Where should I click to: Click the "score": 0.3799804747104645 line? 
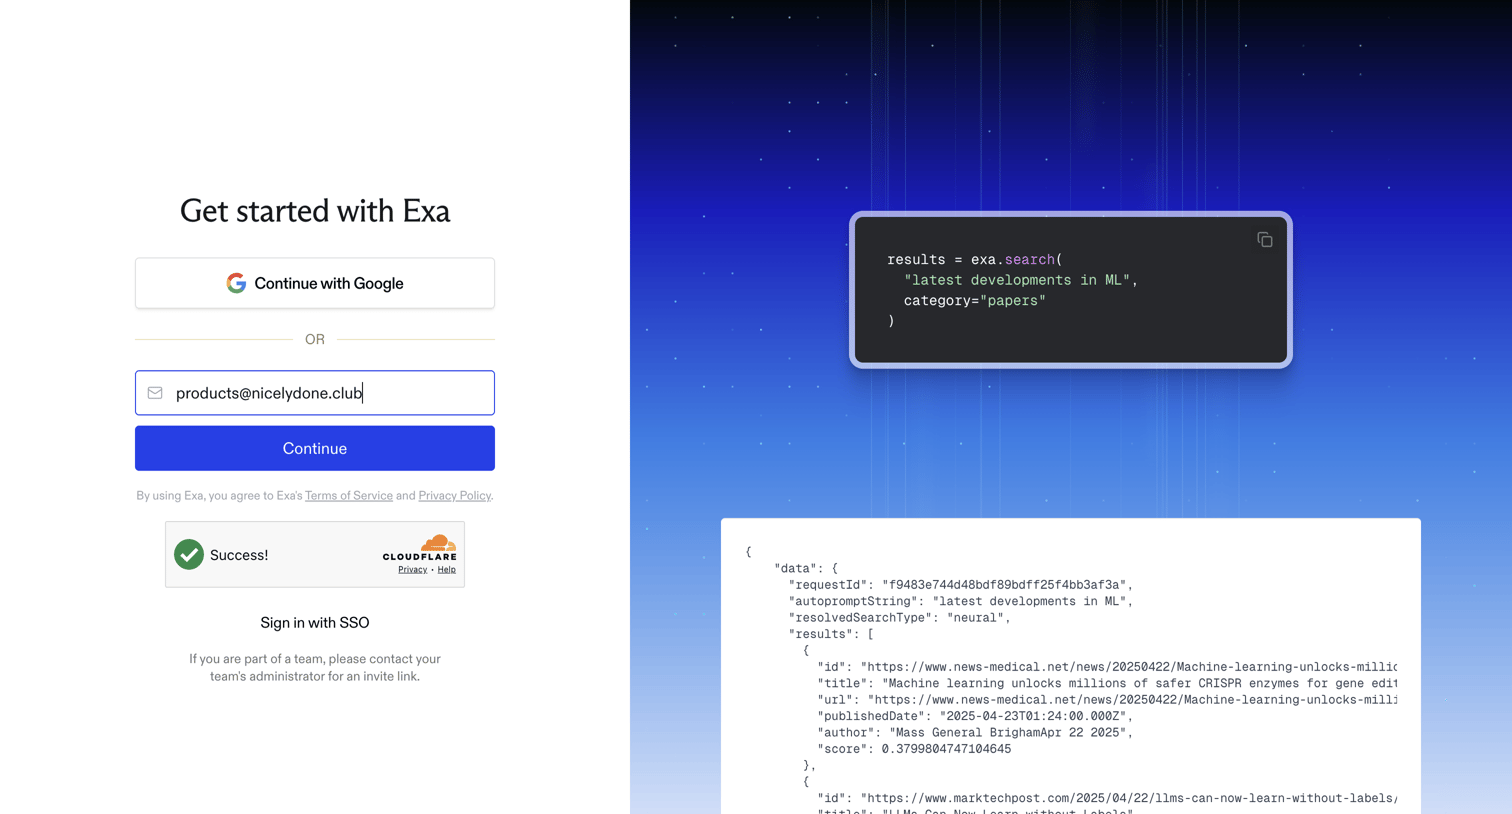914,749
